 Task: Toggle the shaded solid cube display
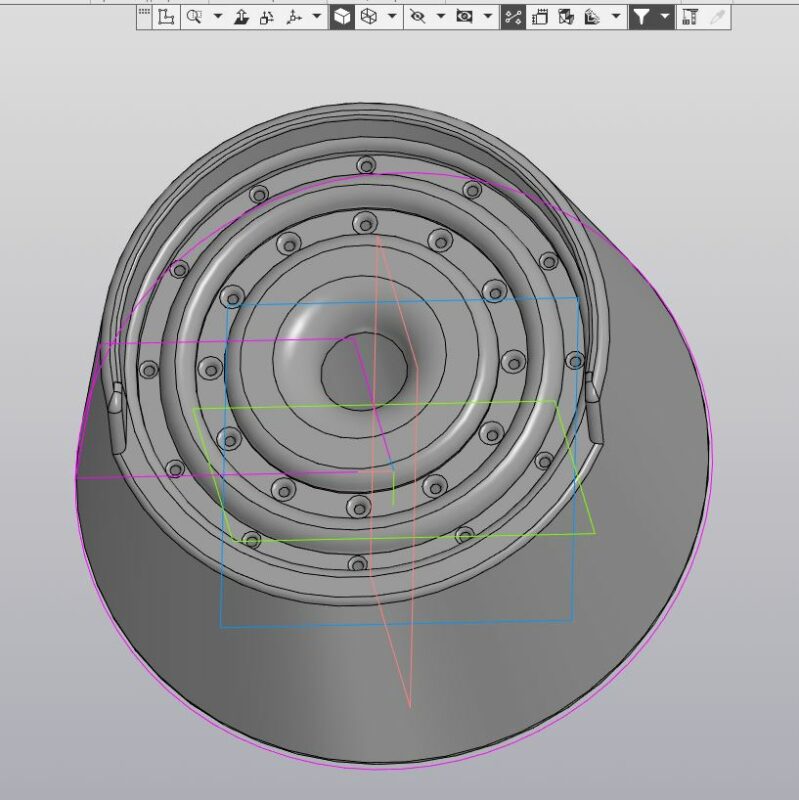[x=342, y=17]
